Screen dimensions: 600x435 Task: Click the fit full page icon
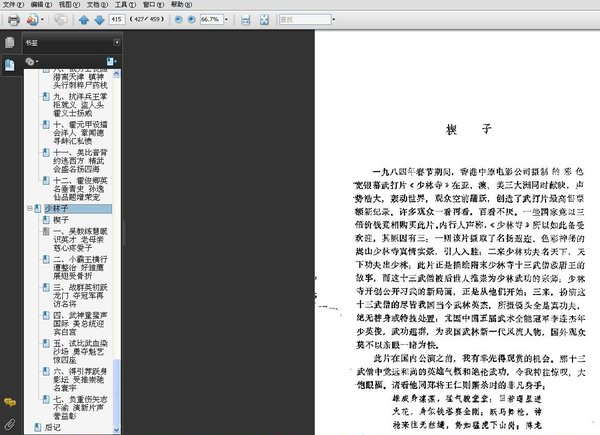pos(264,20)
